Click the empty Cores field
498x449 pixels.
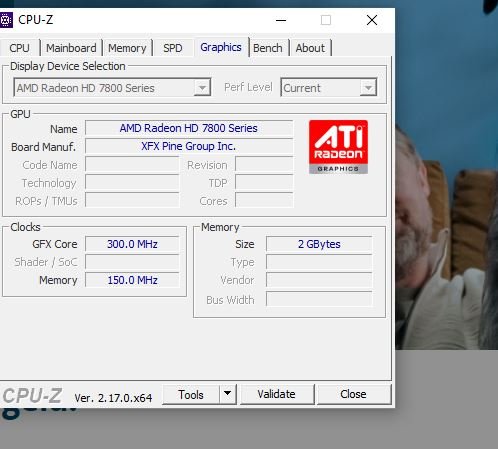(x=264, y=201)
